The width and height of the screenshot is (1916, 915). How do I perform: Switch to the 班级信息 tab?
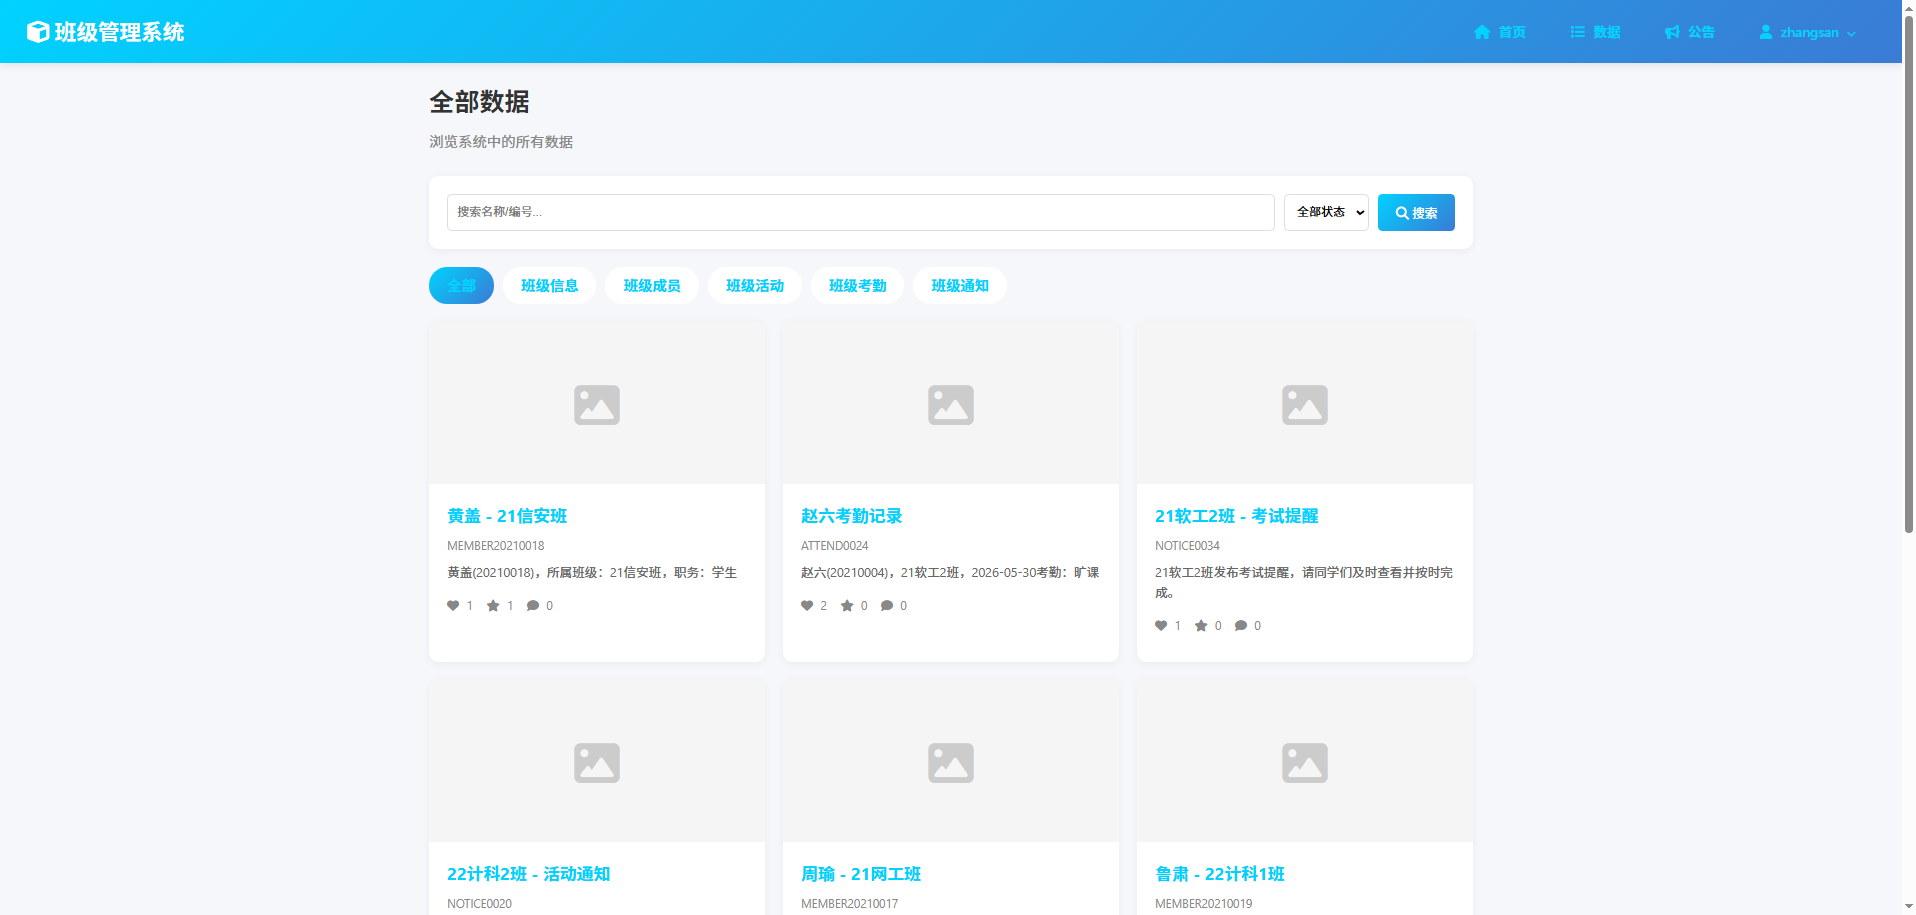pyautogui.click(x=549, y=286)
